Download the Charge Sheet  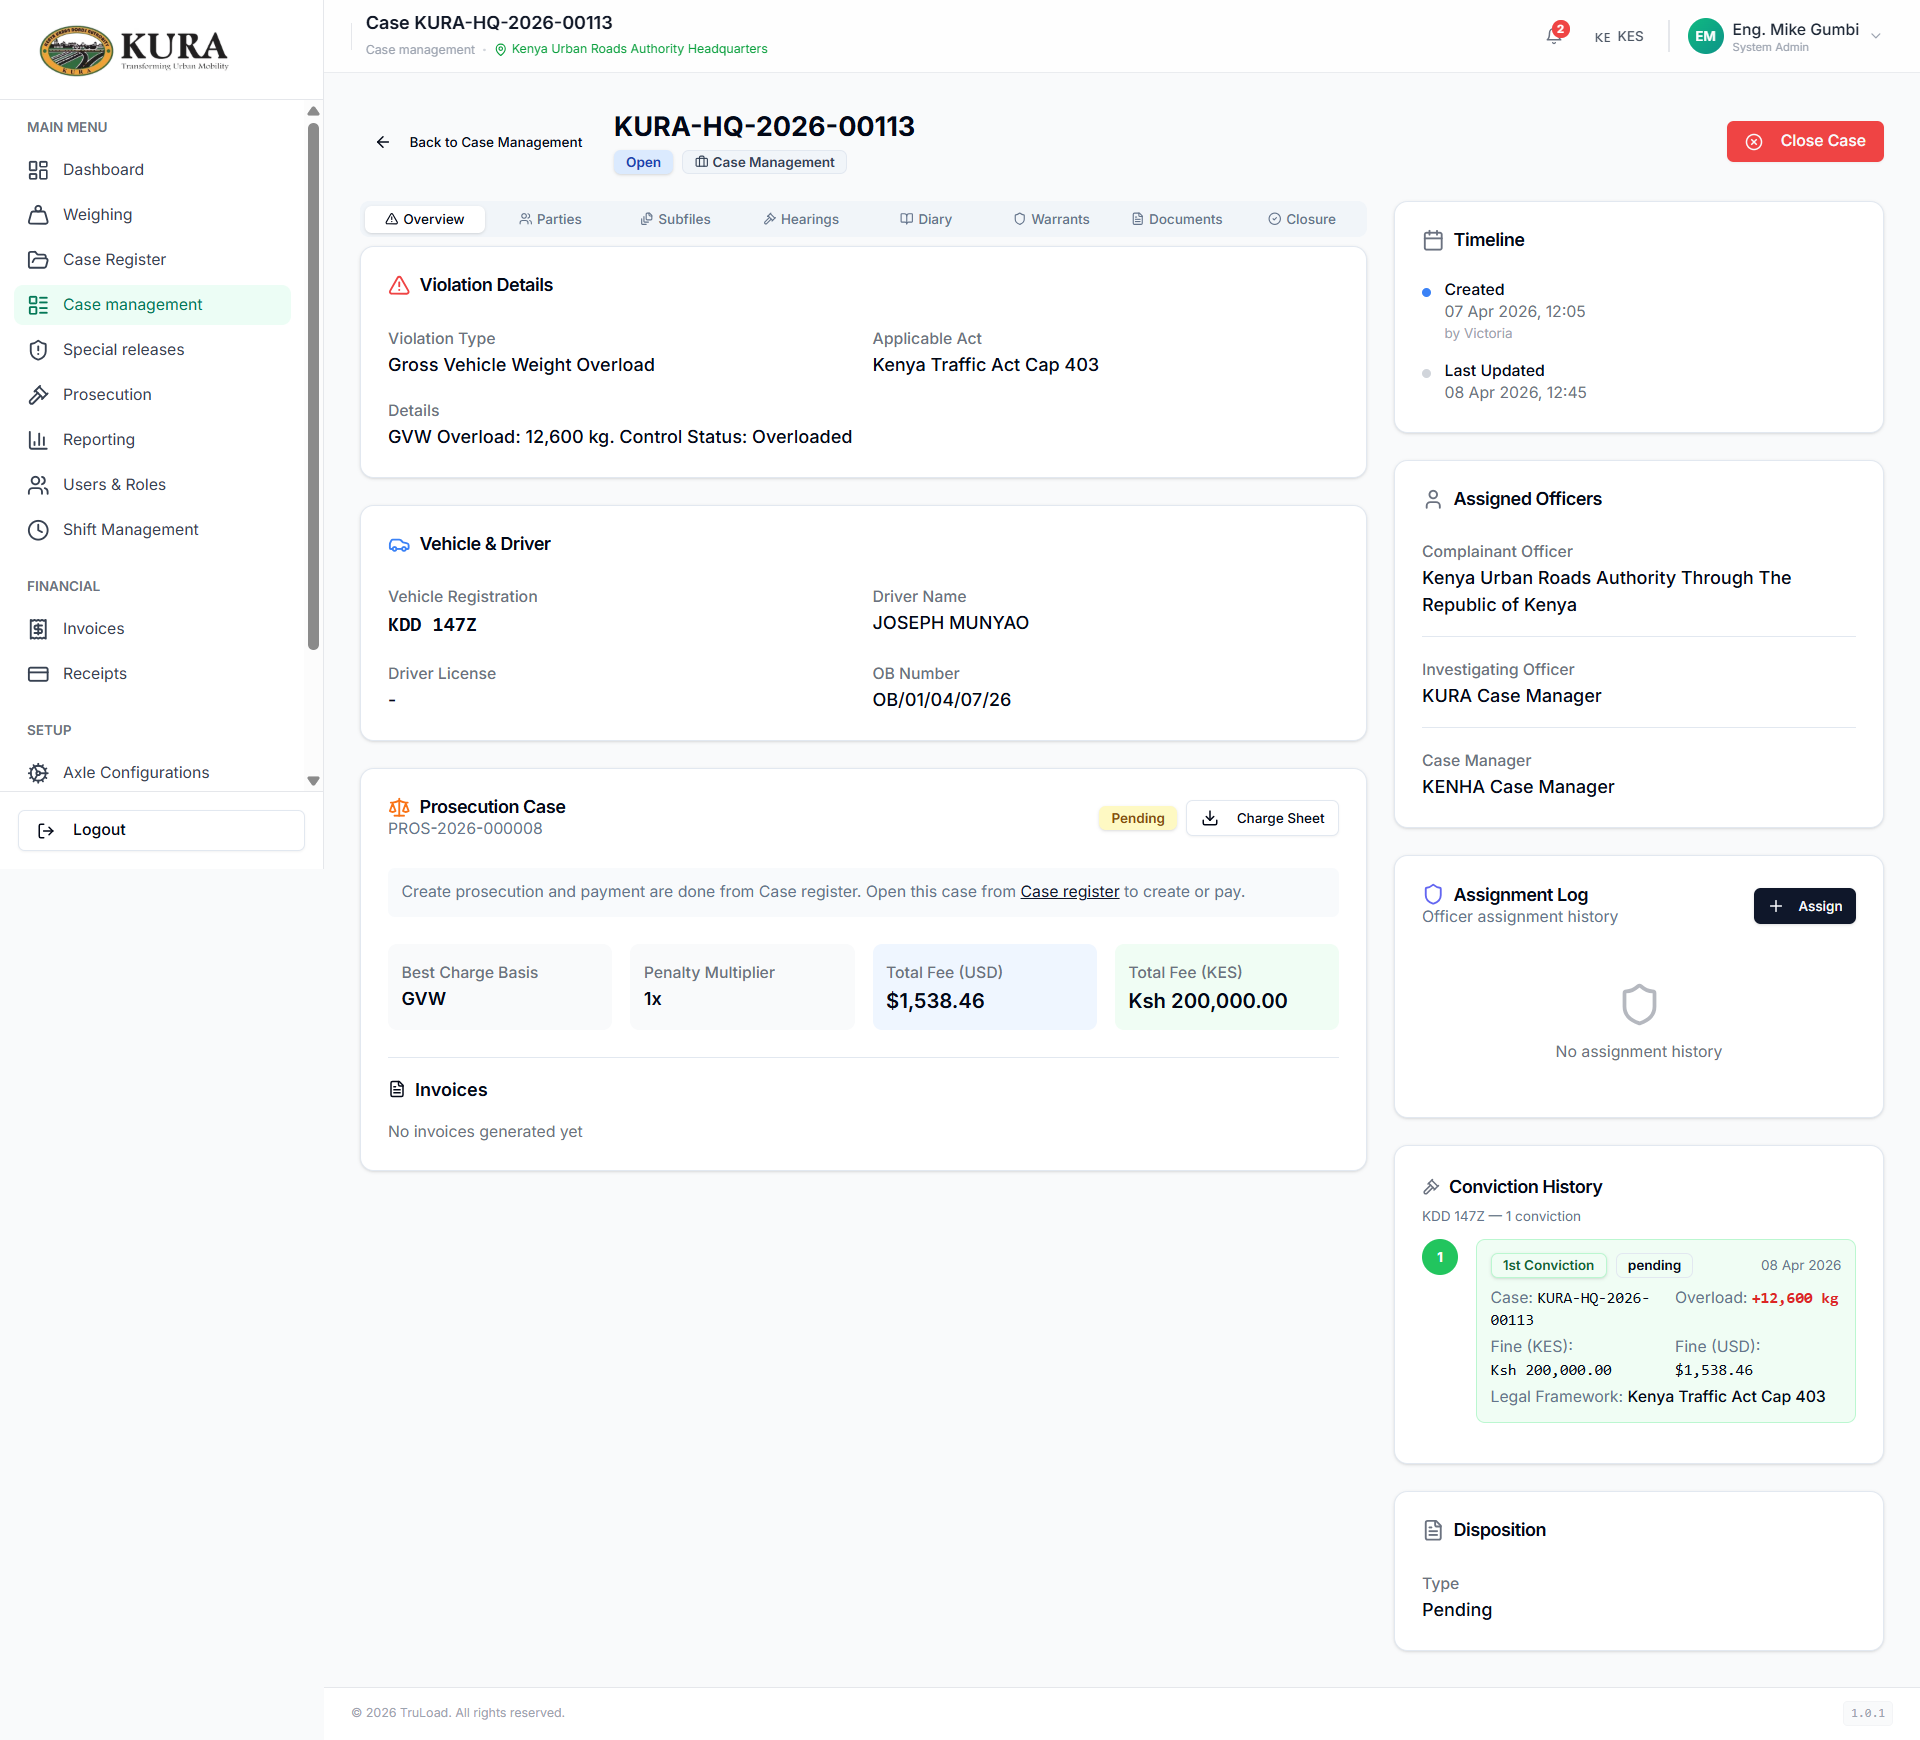click(x=1262, y=819)
